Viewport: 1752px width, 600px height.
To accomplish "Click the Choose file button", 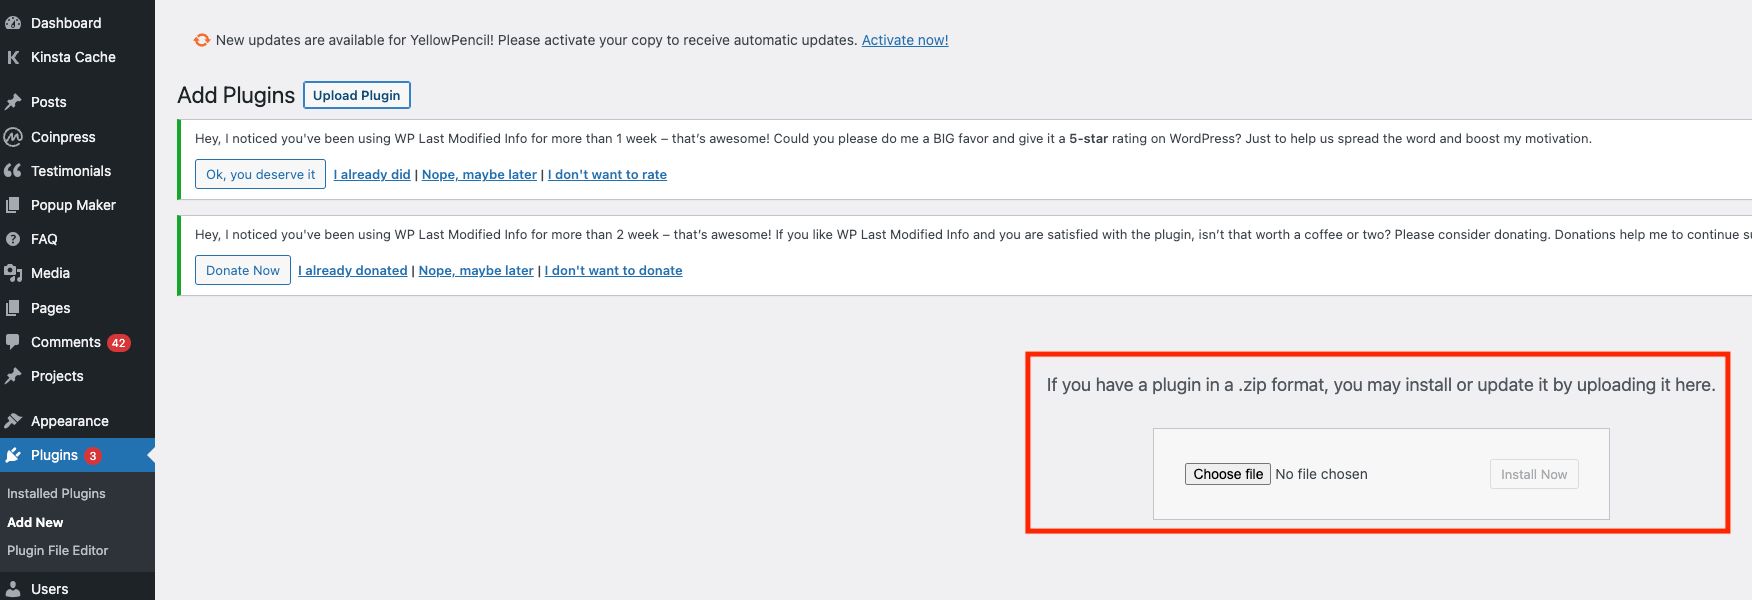I will 1227,474.
